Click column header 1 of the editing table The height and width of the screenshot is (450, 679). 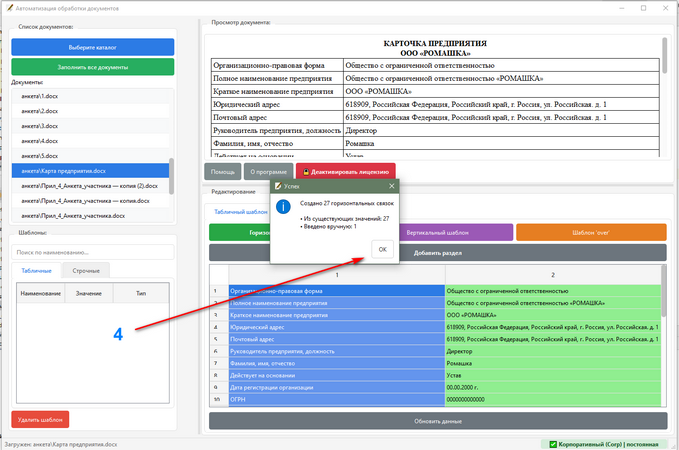337,275
